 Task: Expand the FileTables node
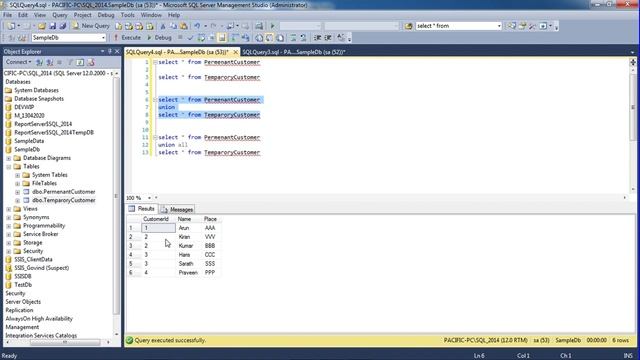(18, 184)
